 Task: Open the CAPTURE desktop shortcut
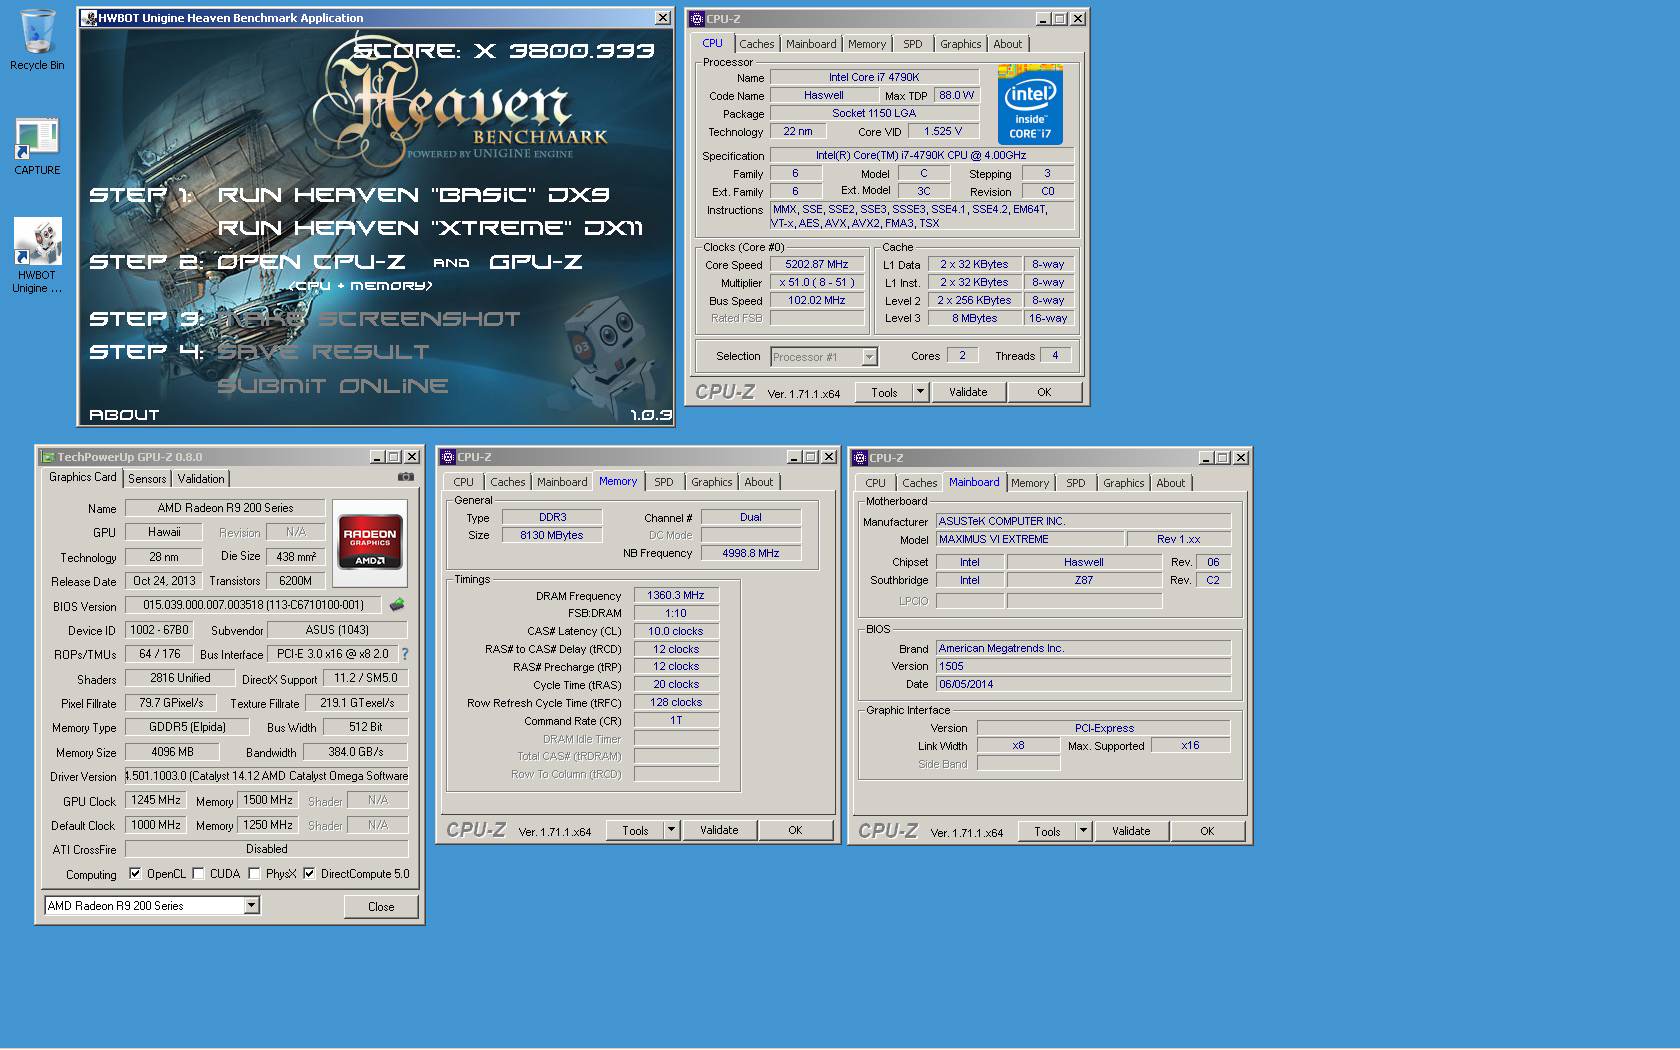pos(37,146)
